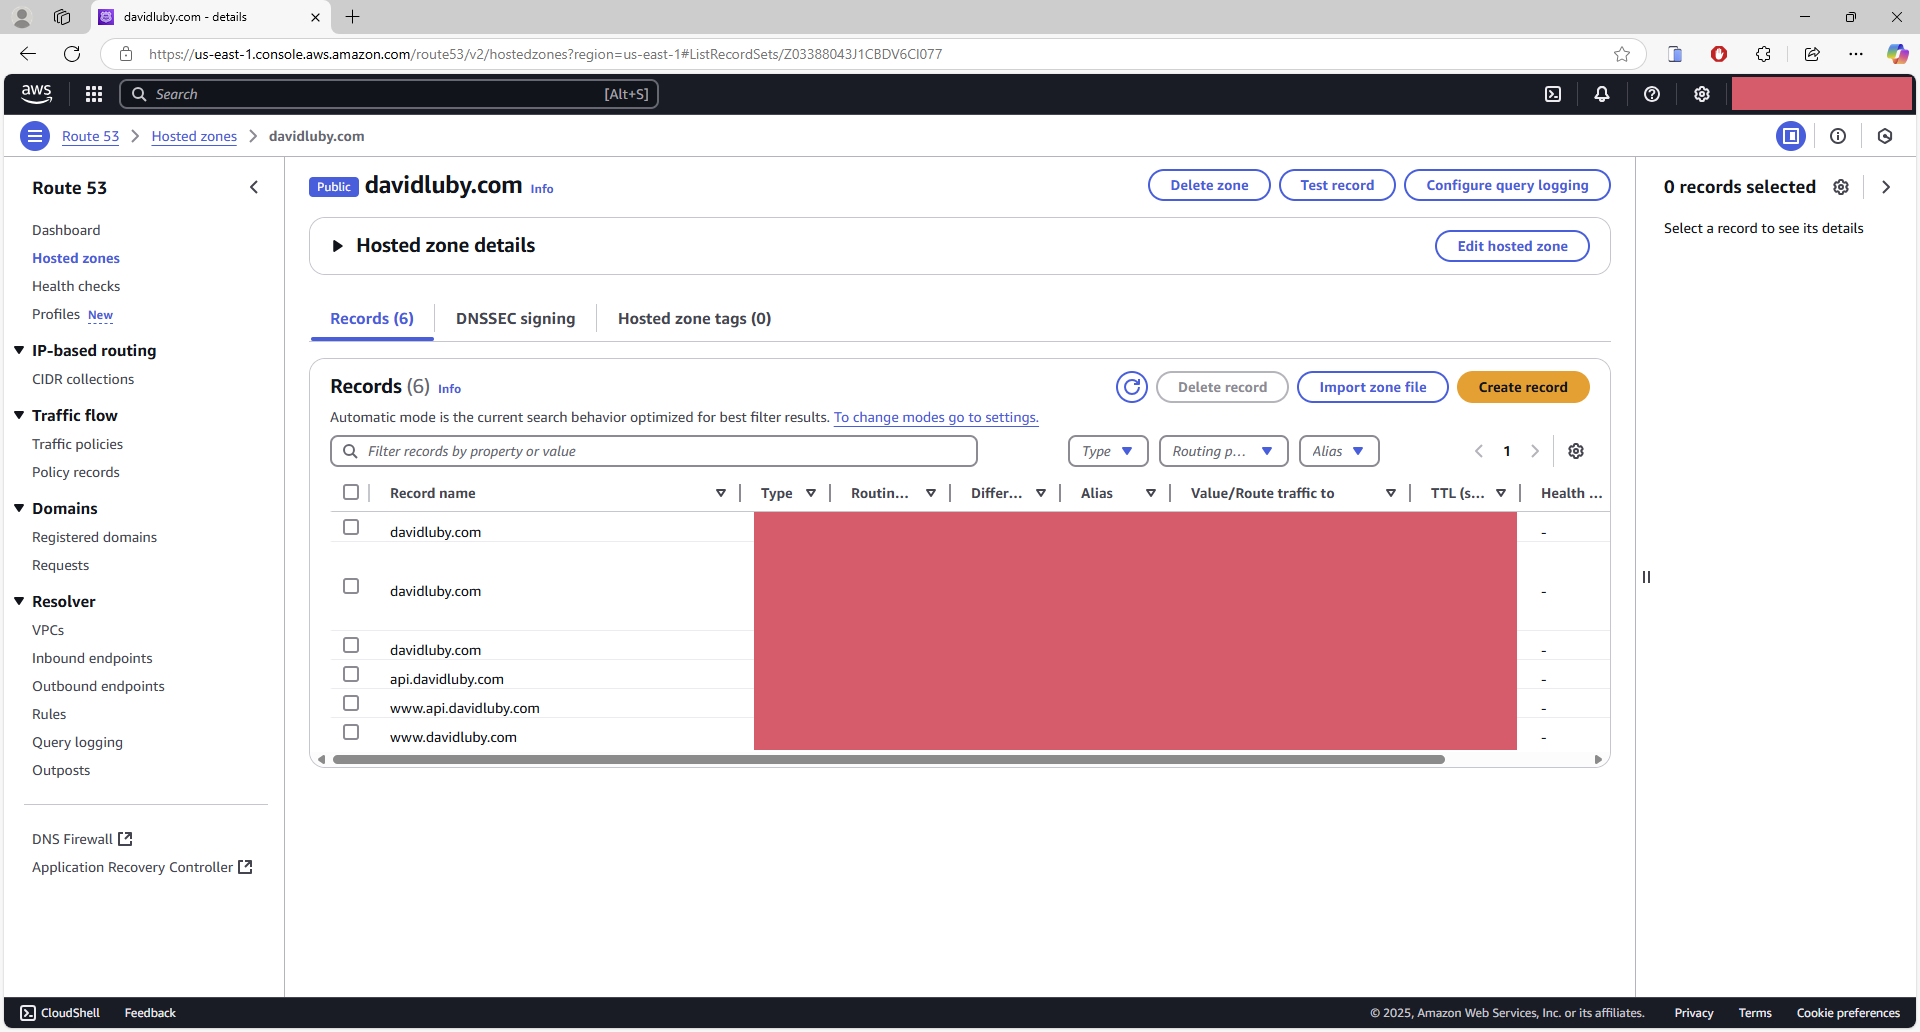
Task: Go to Hosted zones breadcrumb link
Action: 194,136
